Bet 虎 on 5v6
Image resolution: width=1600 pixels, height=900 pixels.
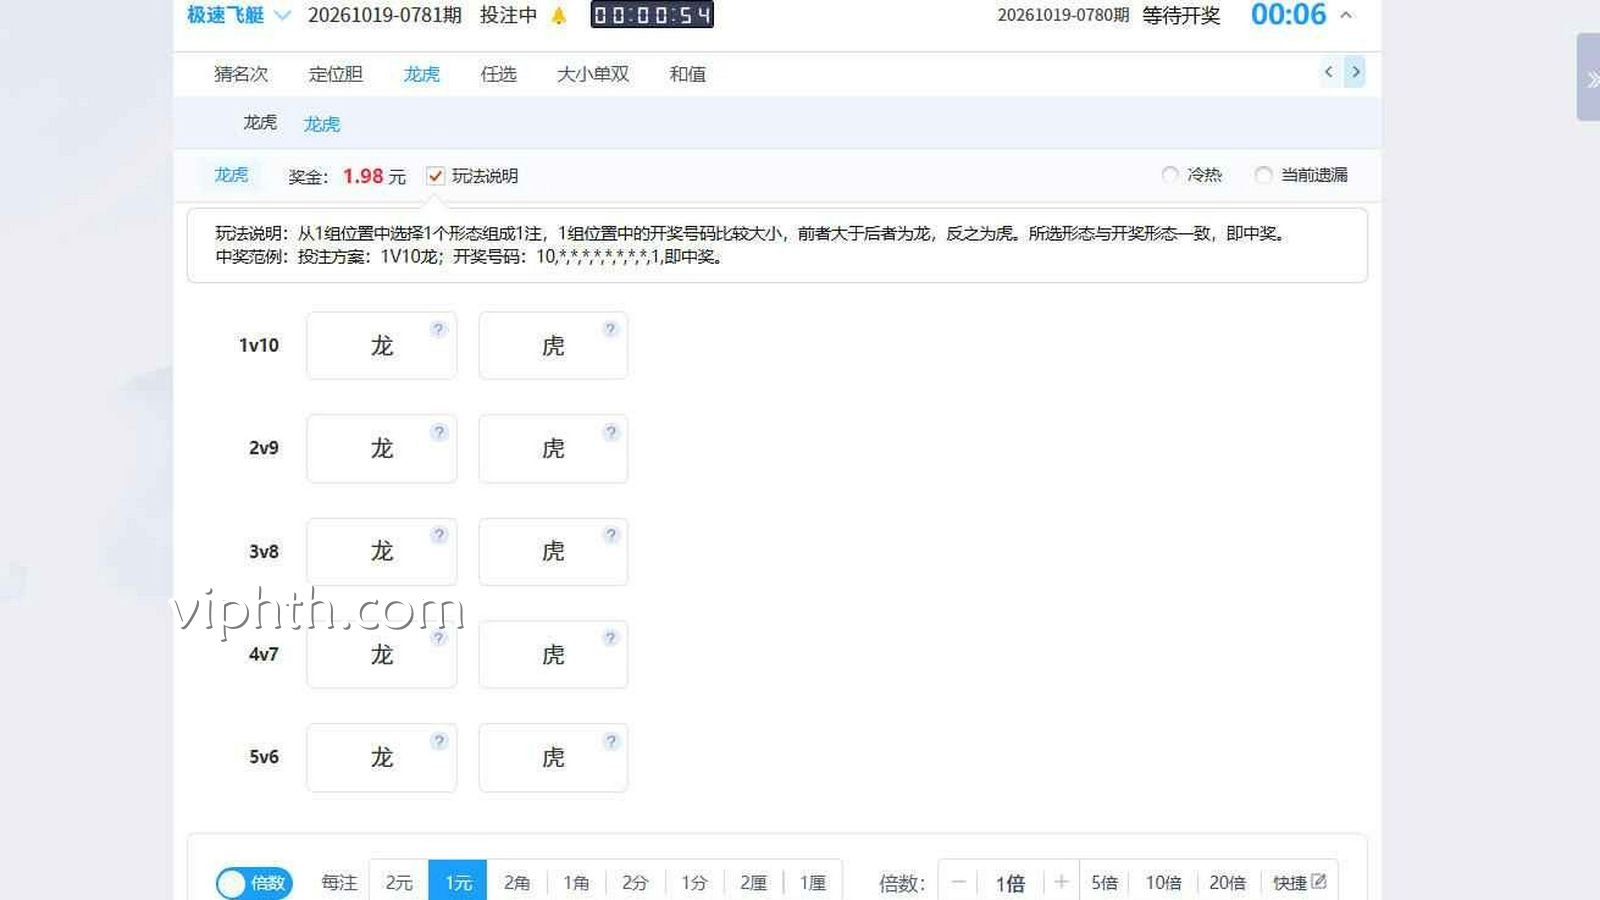553,757
